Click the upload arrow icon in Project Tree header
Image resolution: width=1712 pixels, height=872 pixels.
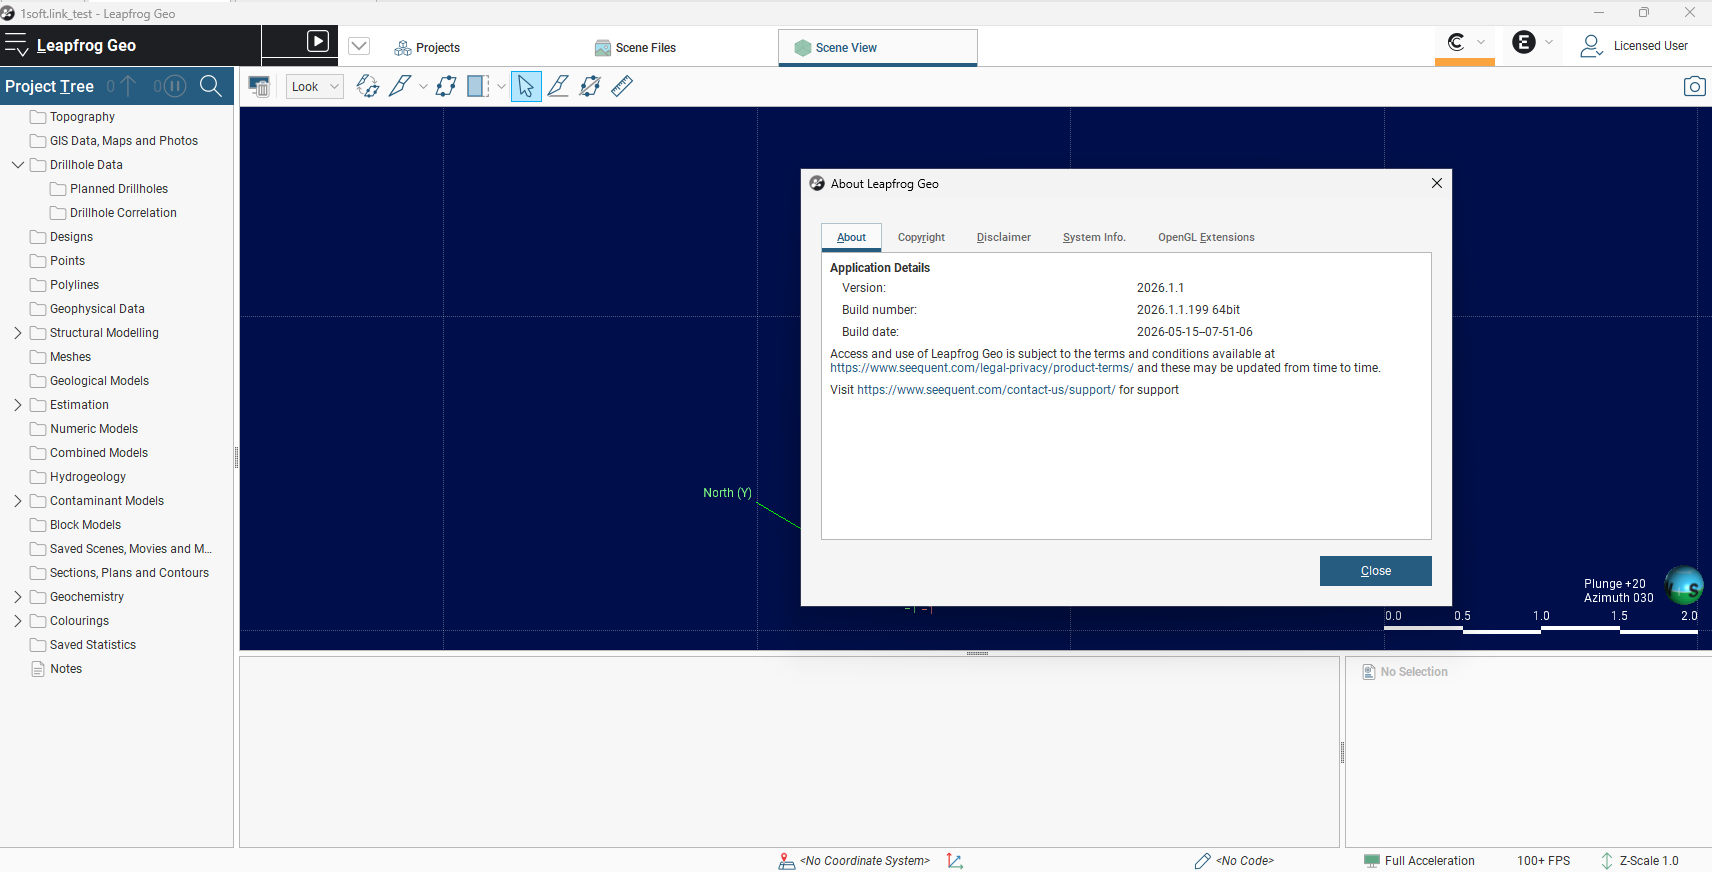[x=128, y=86]
